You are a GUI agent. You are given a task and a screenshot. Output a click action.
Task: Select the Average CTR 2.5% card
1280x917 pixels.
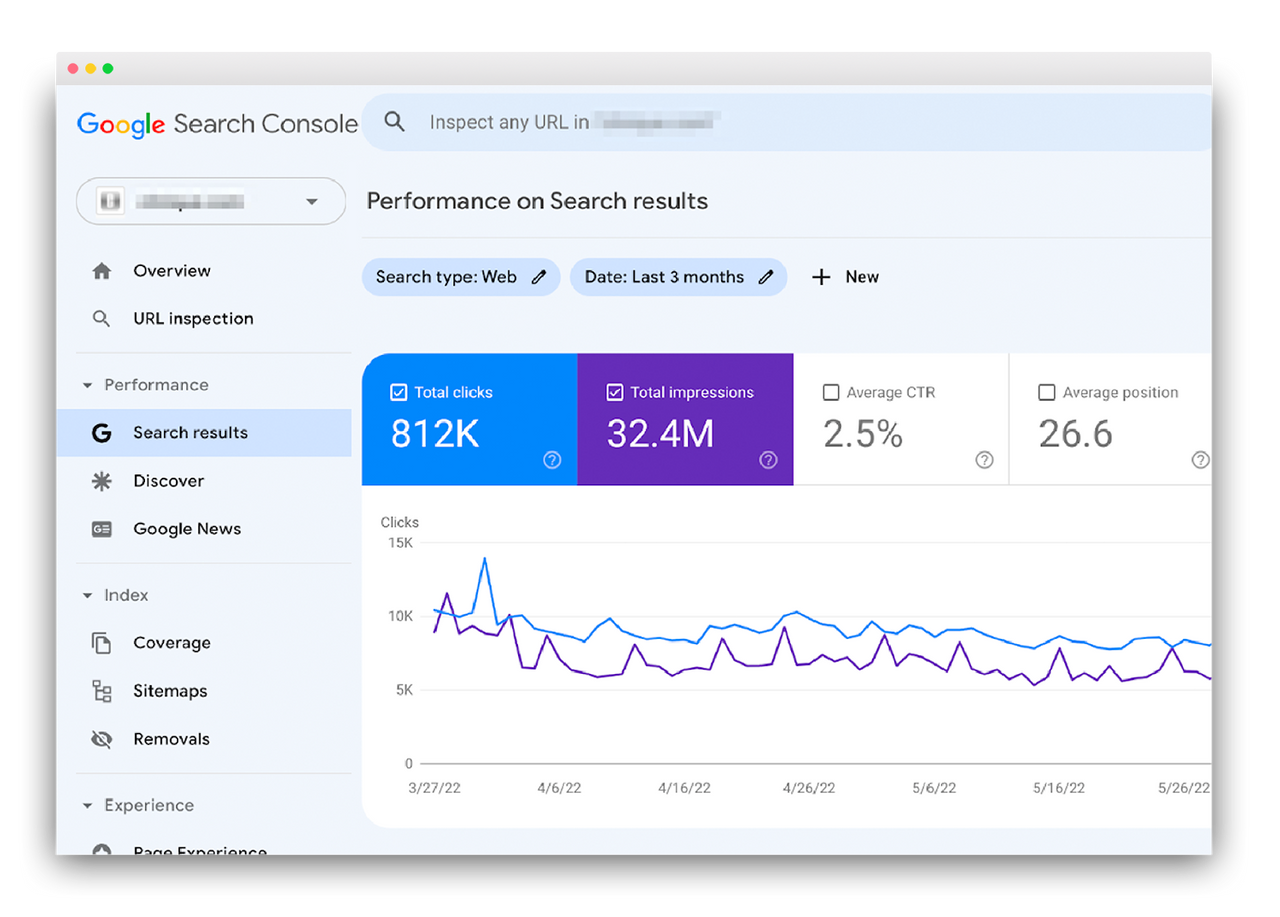tap(901, 419)
